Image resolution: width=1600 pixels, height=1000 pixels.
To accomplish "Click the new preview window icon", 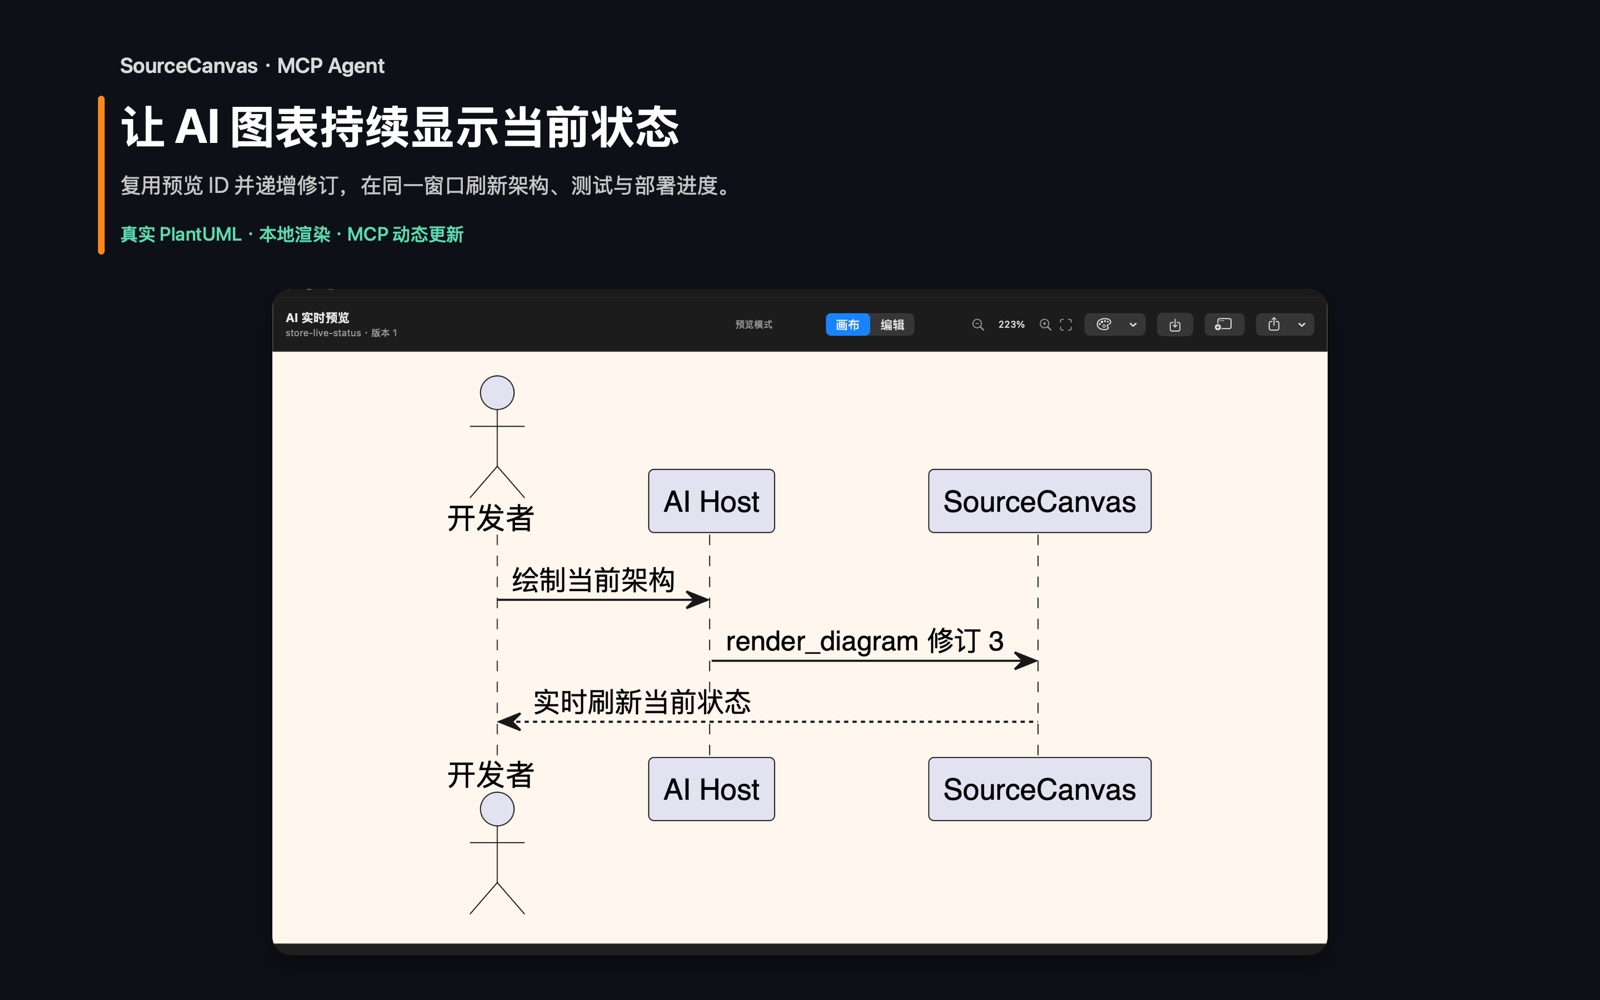I will [x=1223, y=325].
